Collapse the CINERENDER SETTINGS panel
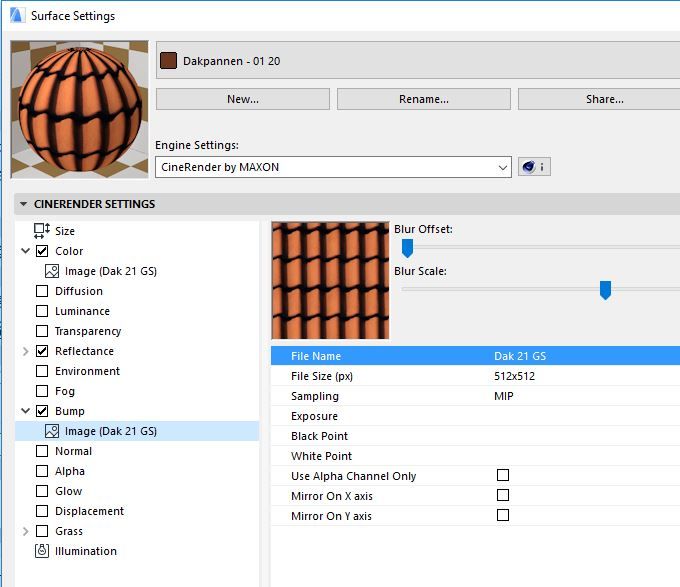The width and height of the screenshot is (680, 587). [23, 204]
